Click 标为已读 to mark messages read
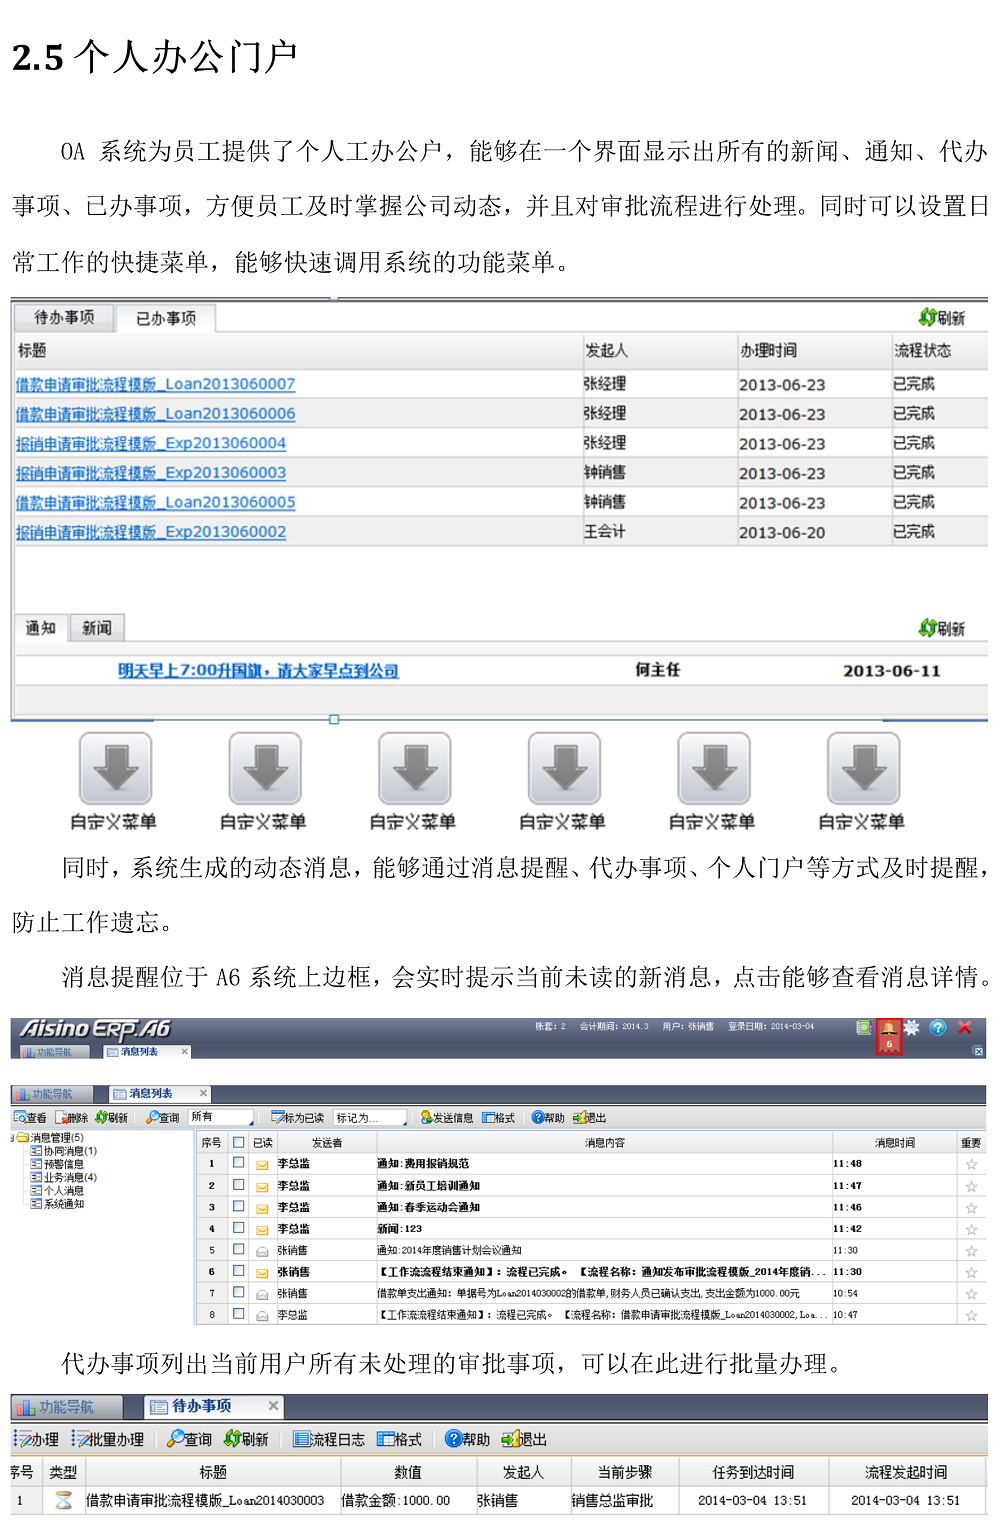Image resolution: width=1000 pixels, height=1531 pixels. pyautogui.click(x=298, y=1118)
